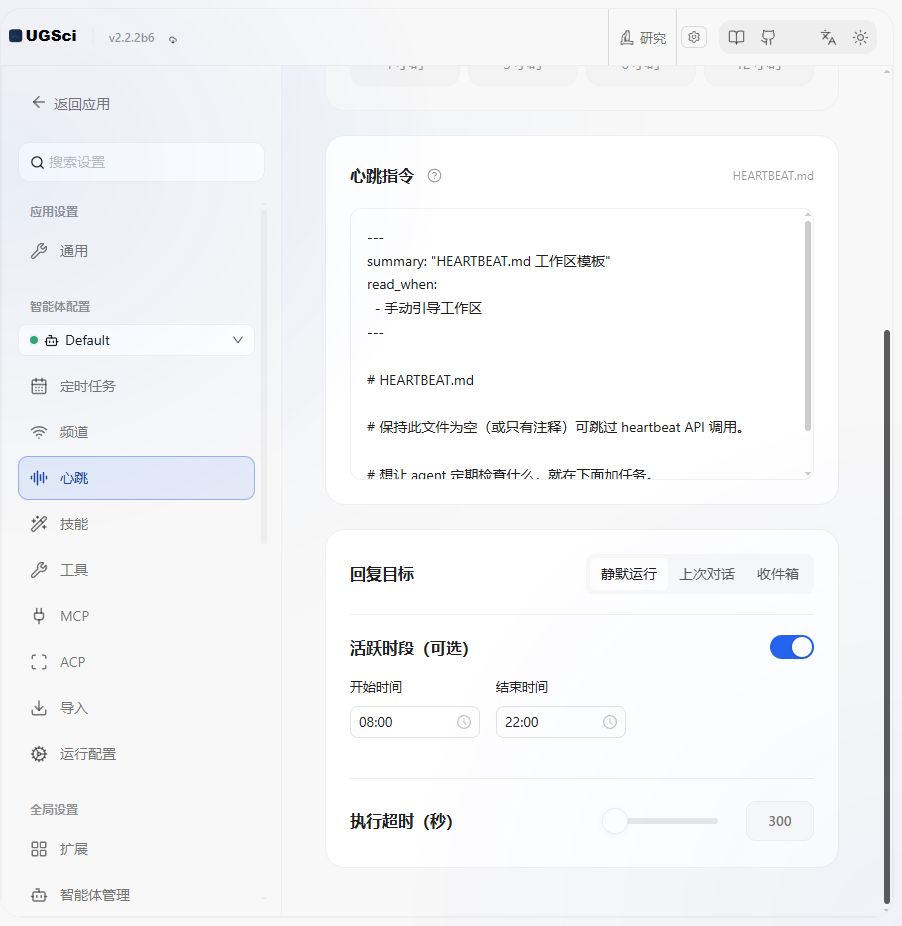The width and height of the screenshot is (902, 926).
Task: Select 收件箱 reply target
Action: (777, 574)
